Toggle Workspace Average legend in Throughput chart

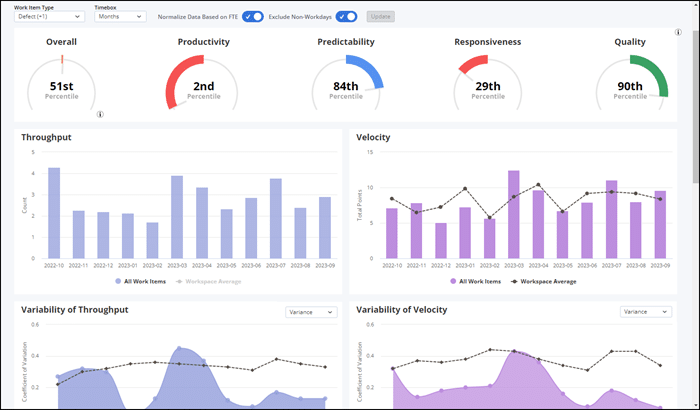pos(209,281)
